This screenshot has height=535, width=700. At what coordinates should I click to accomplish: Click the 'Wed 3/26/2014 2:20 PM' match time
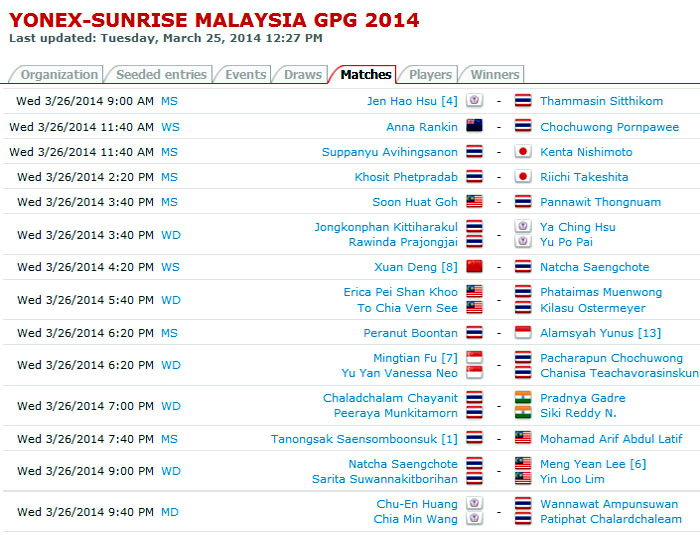coord(85,177)
